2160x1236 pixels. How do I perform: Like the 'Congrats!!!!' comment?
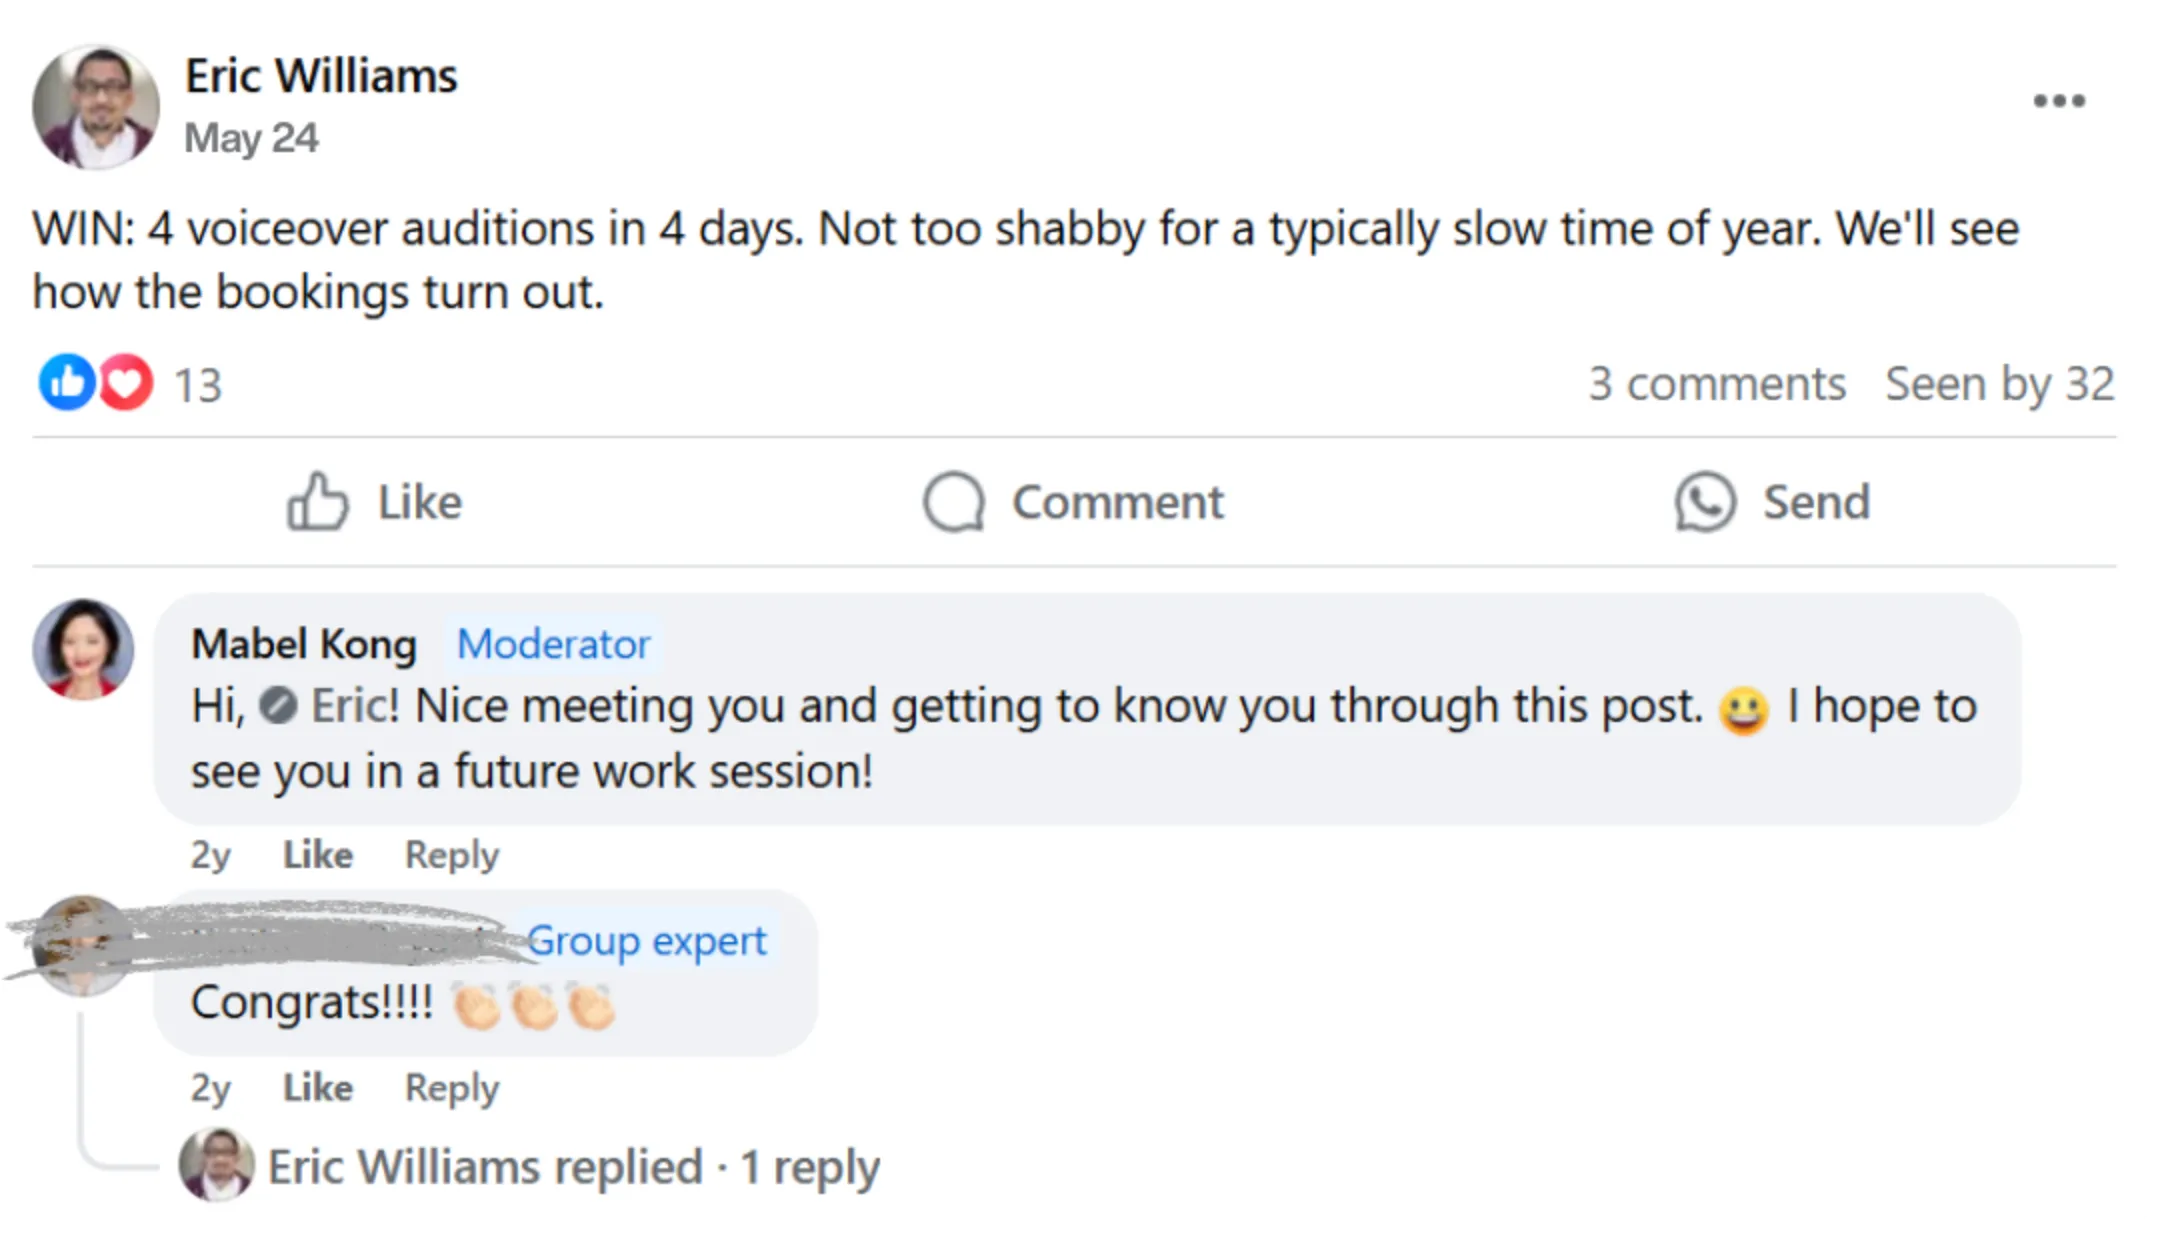pyautogui.click(x=318, y=1088)
